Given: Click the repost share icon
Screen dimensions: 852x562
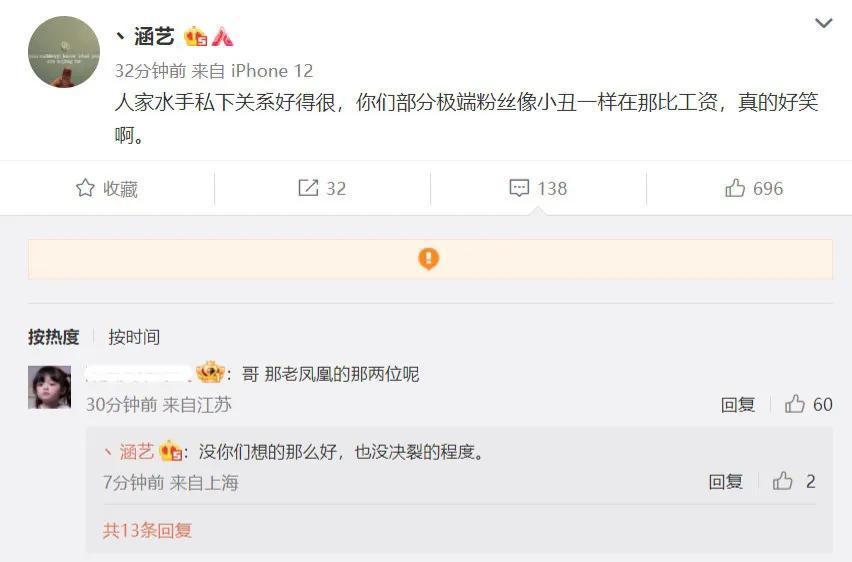Looking at the screenshot, I should point(308,188).
